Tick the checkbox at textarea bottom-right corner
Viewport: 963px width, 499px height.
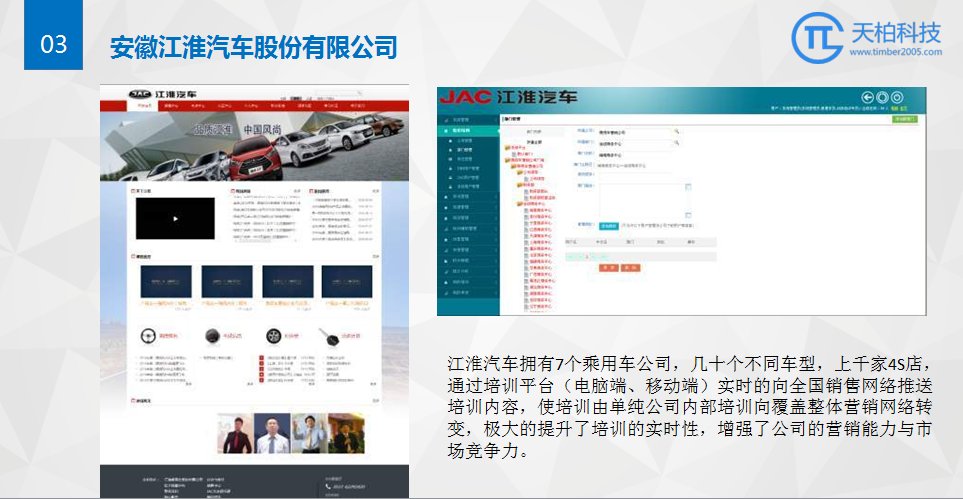688,215
